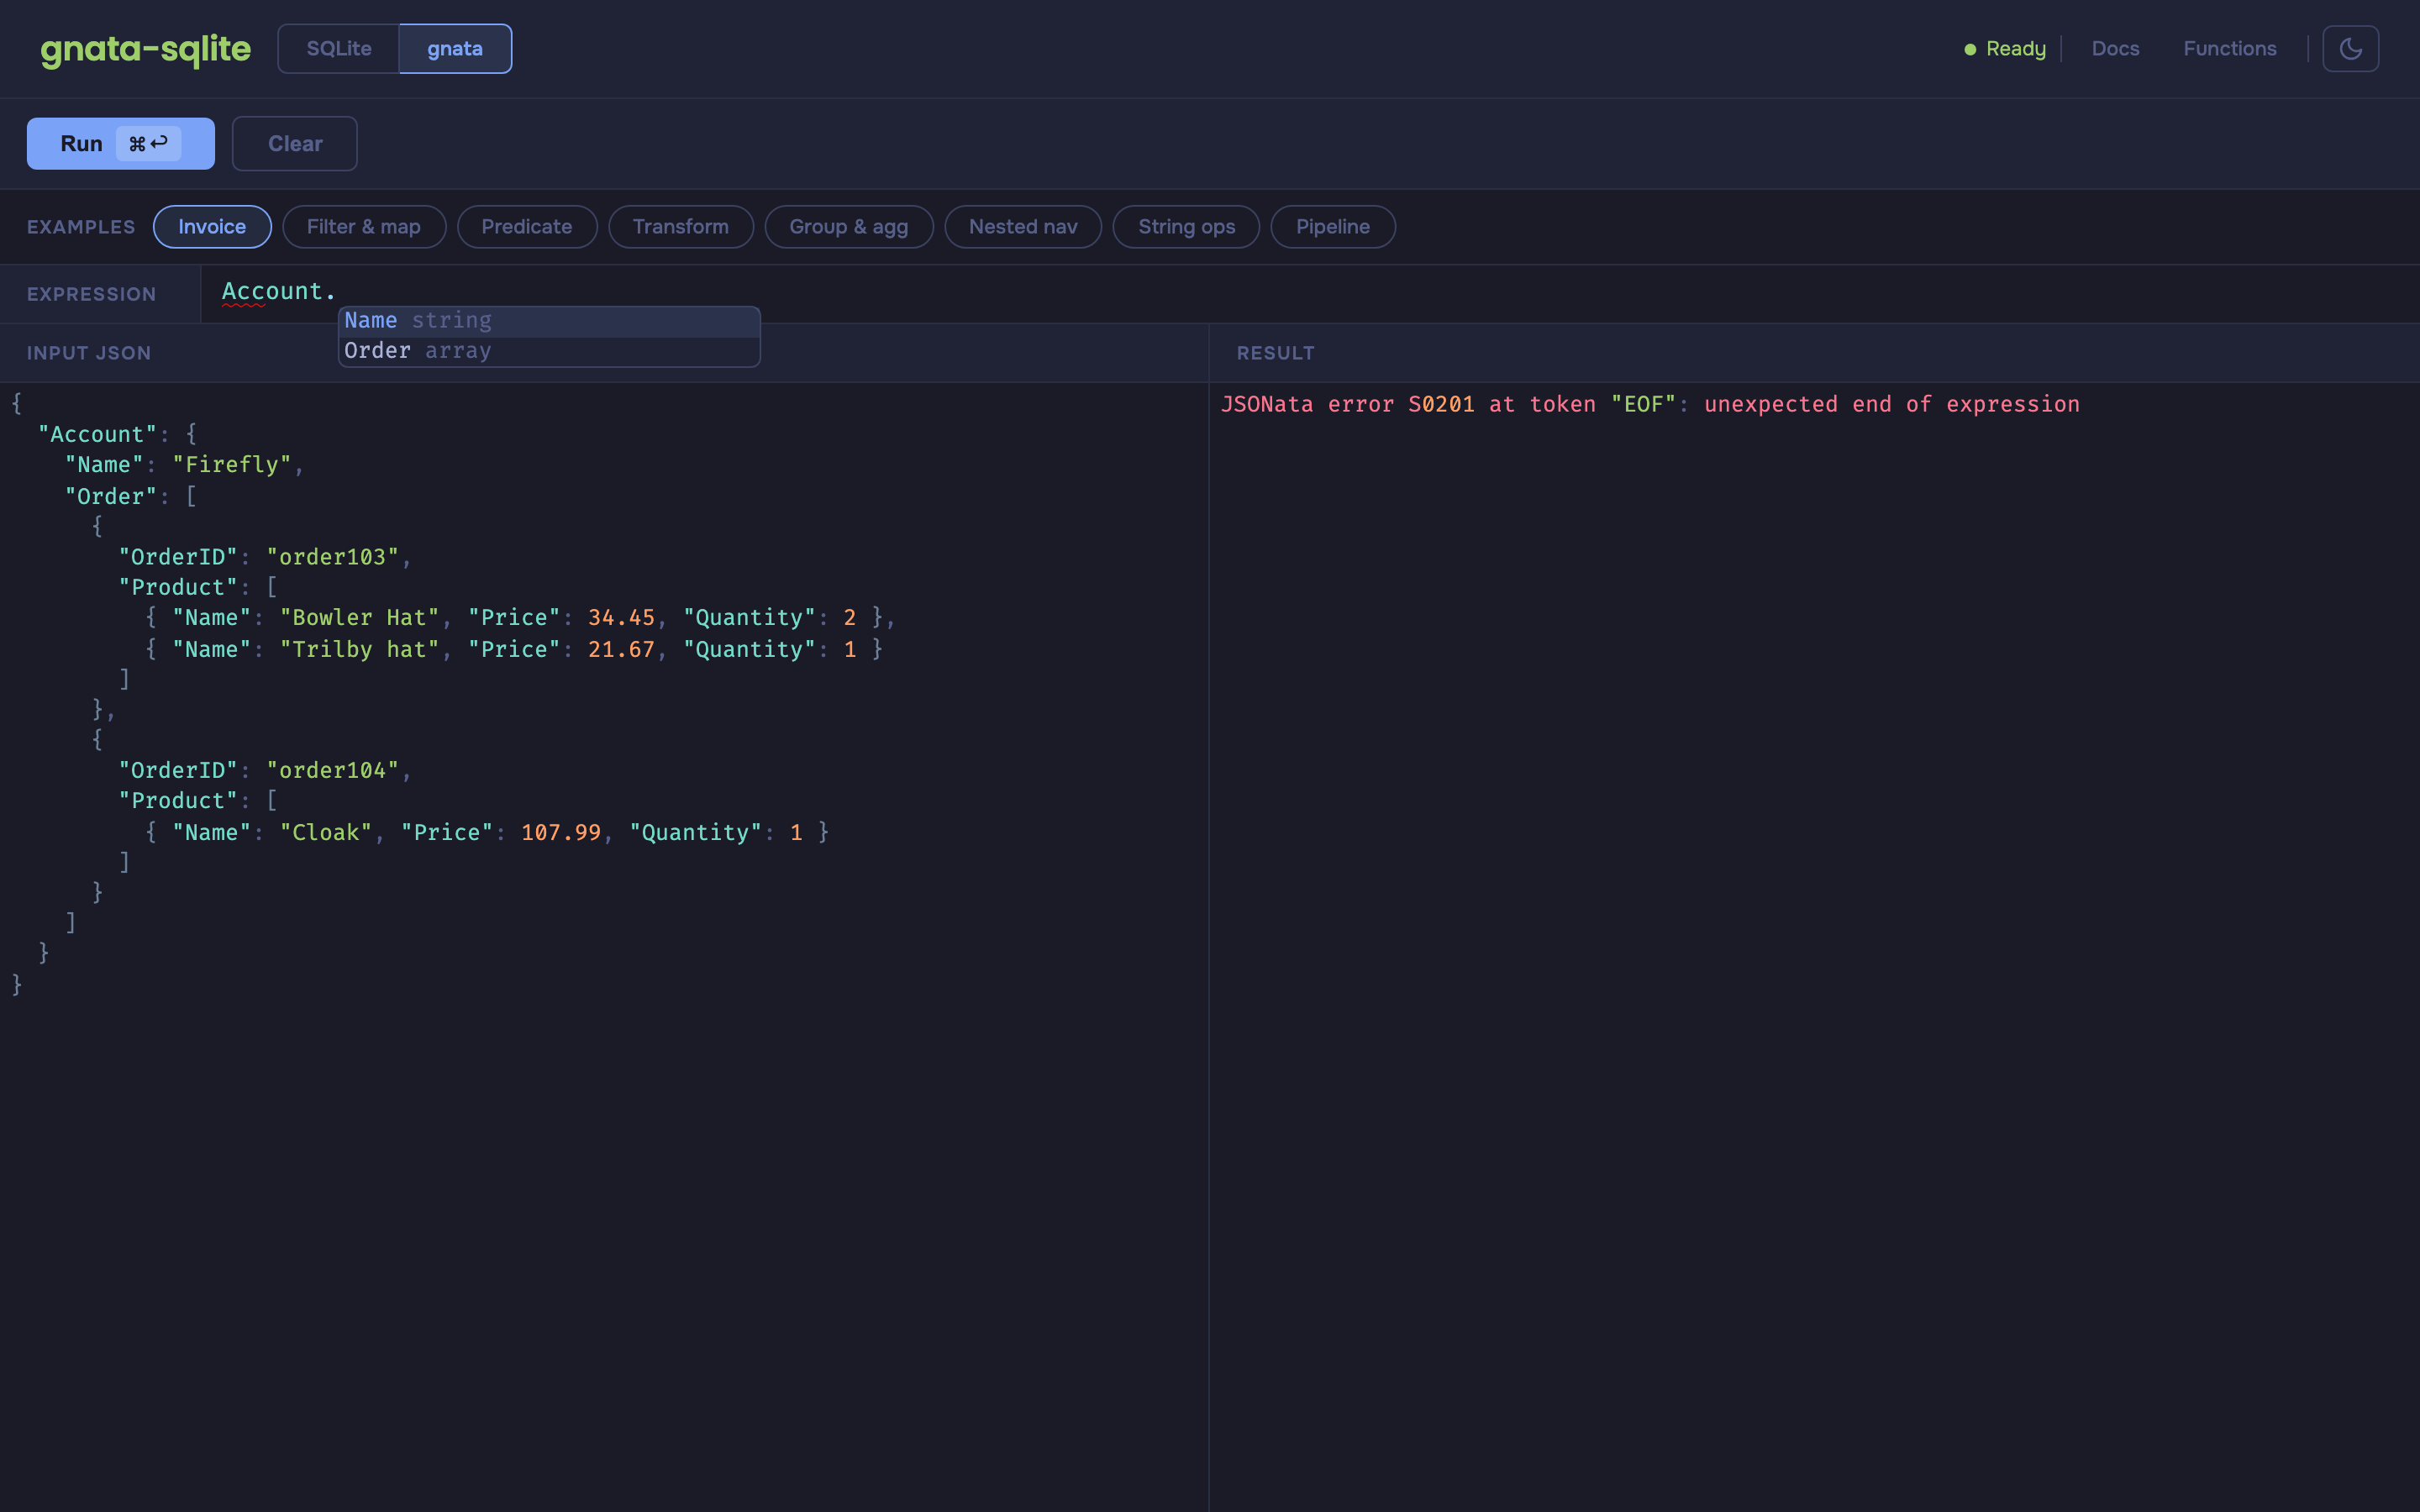Click into the expression input field

point(1310,292)
